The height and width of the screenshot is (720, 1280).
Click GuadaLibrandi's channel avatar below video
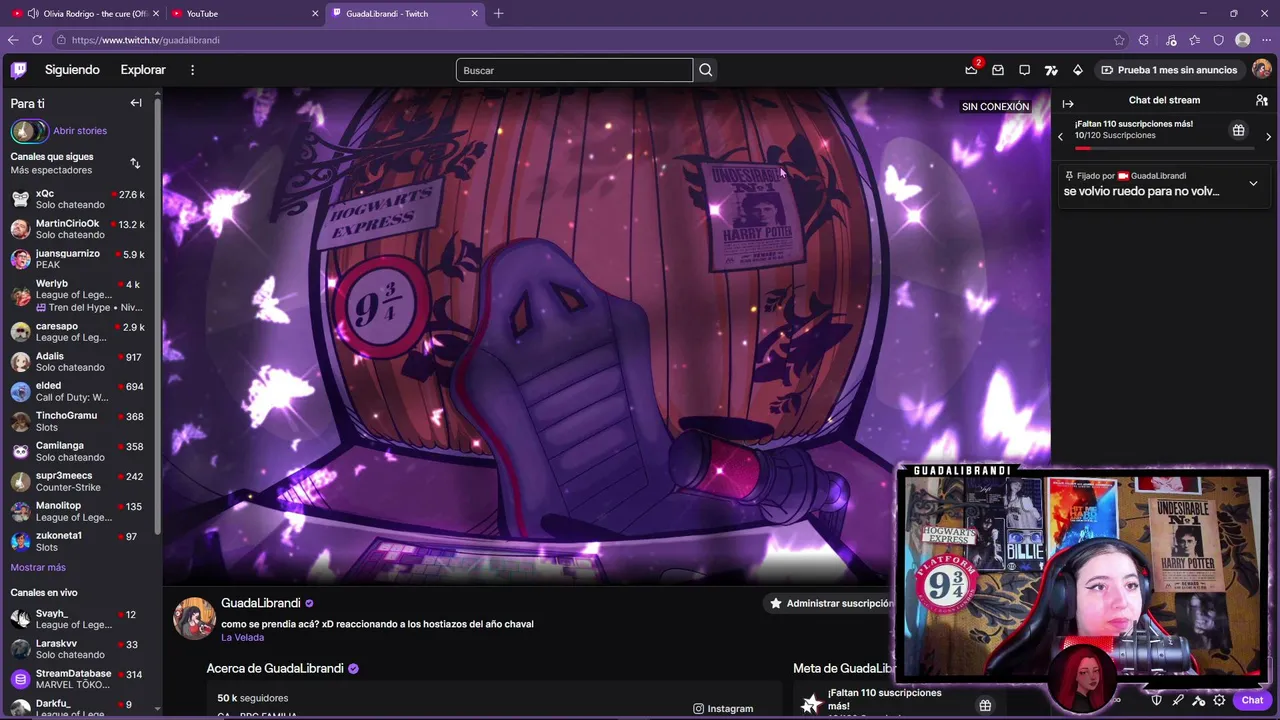pos(194,618)
